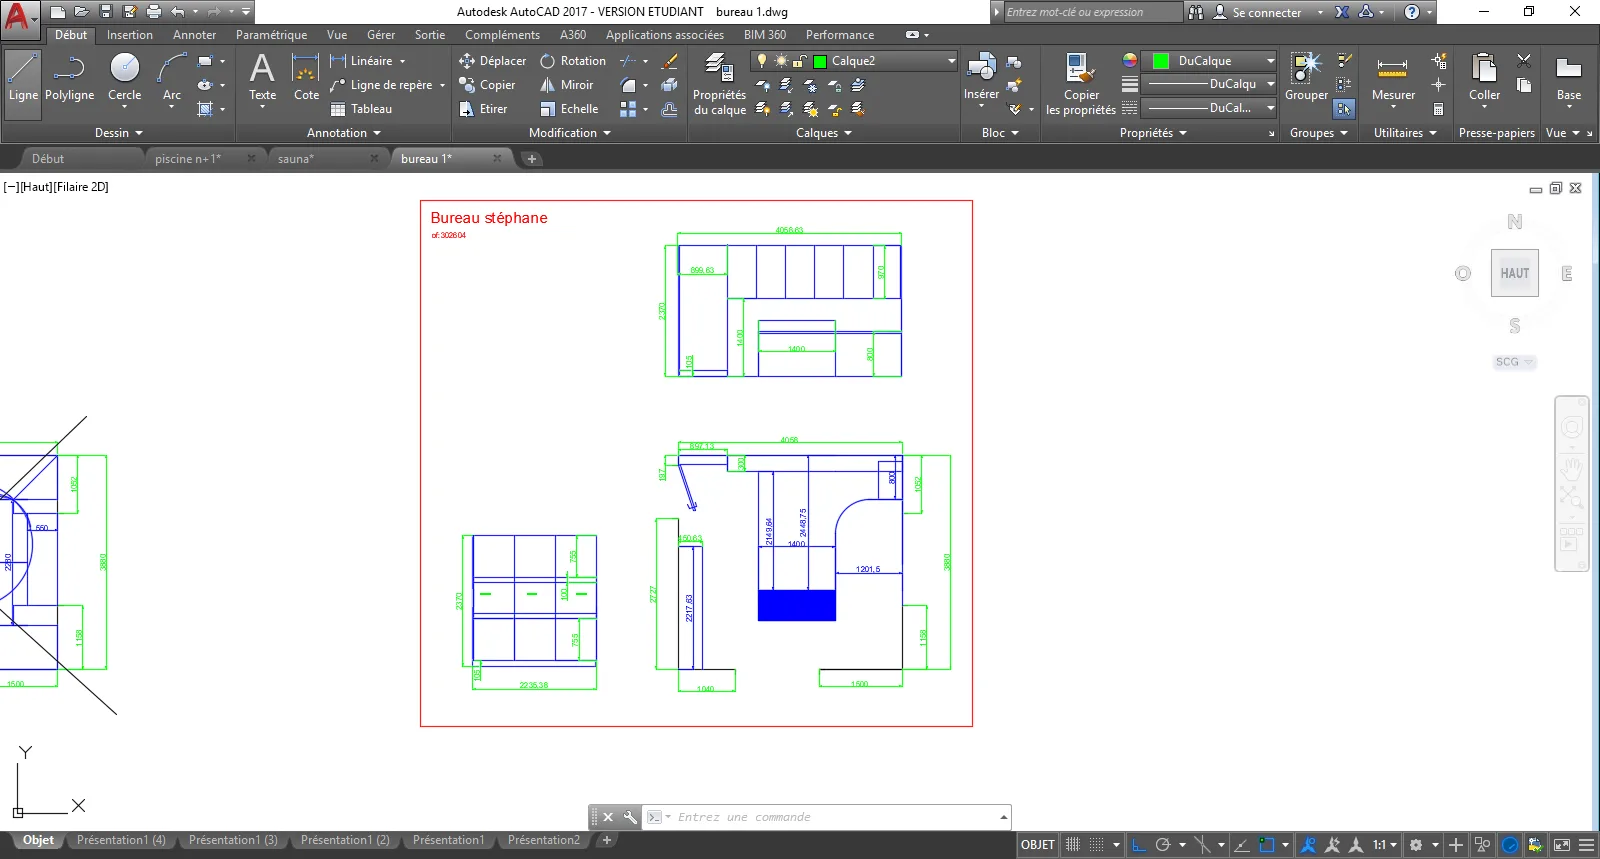Select the Cote dimension tool
The height and width of the screenshot is (859, 1600).
pos(306,79)
